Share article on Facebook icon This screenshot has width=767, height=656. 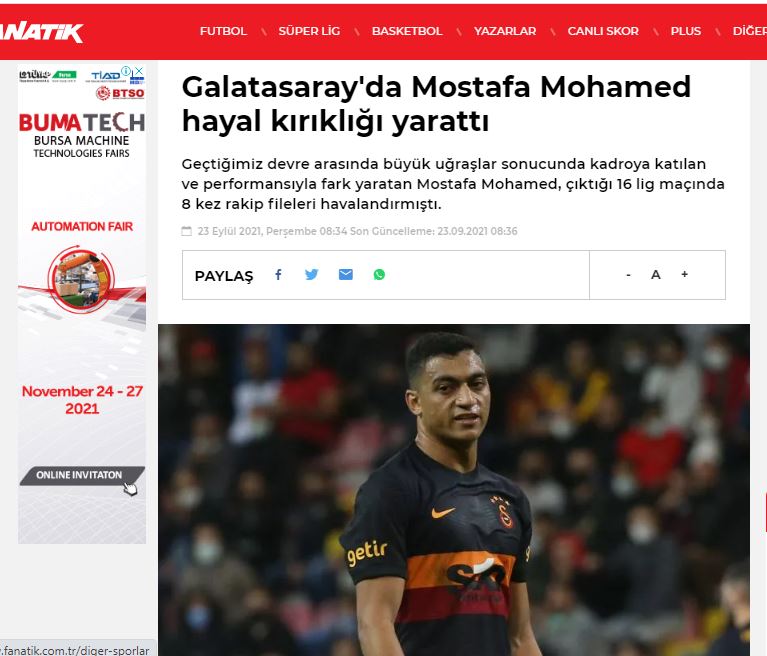278,274
